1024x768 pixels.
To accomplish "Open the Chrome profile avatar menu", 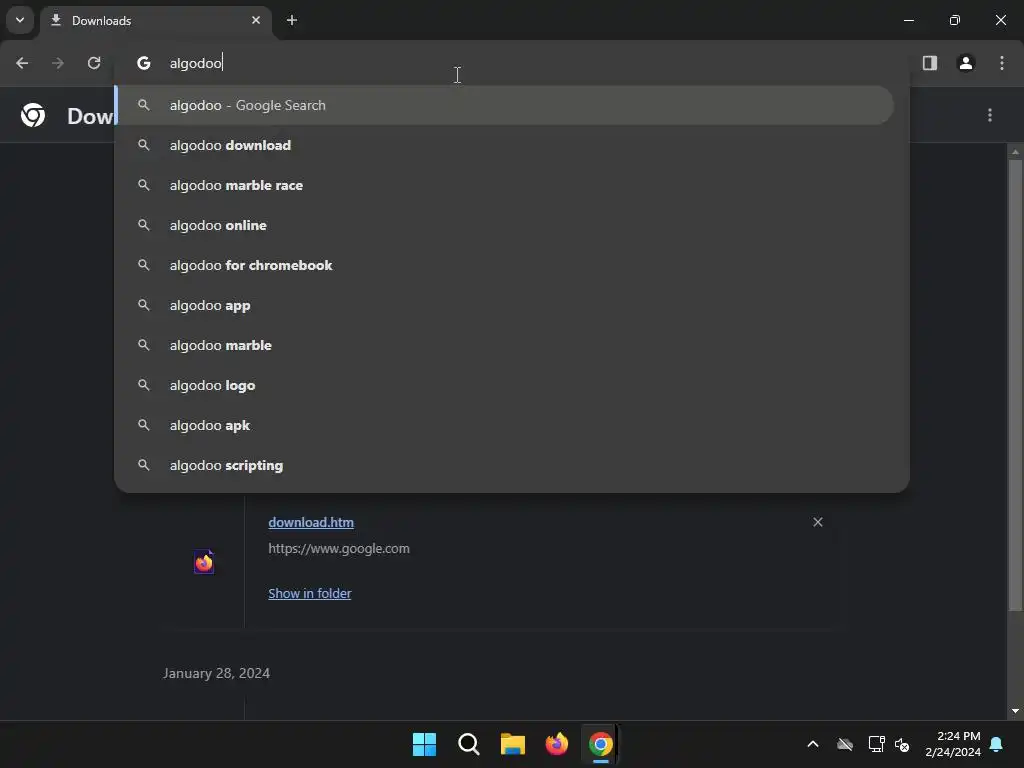I will pos(965,63).
